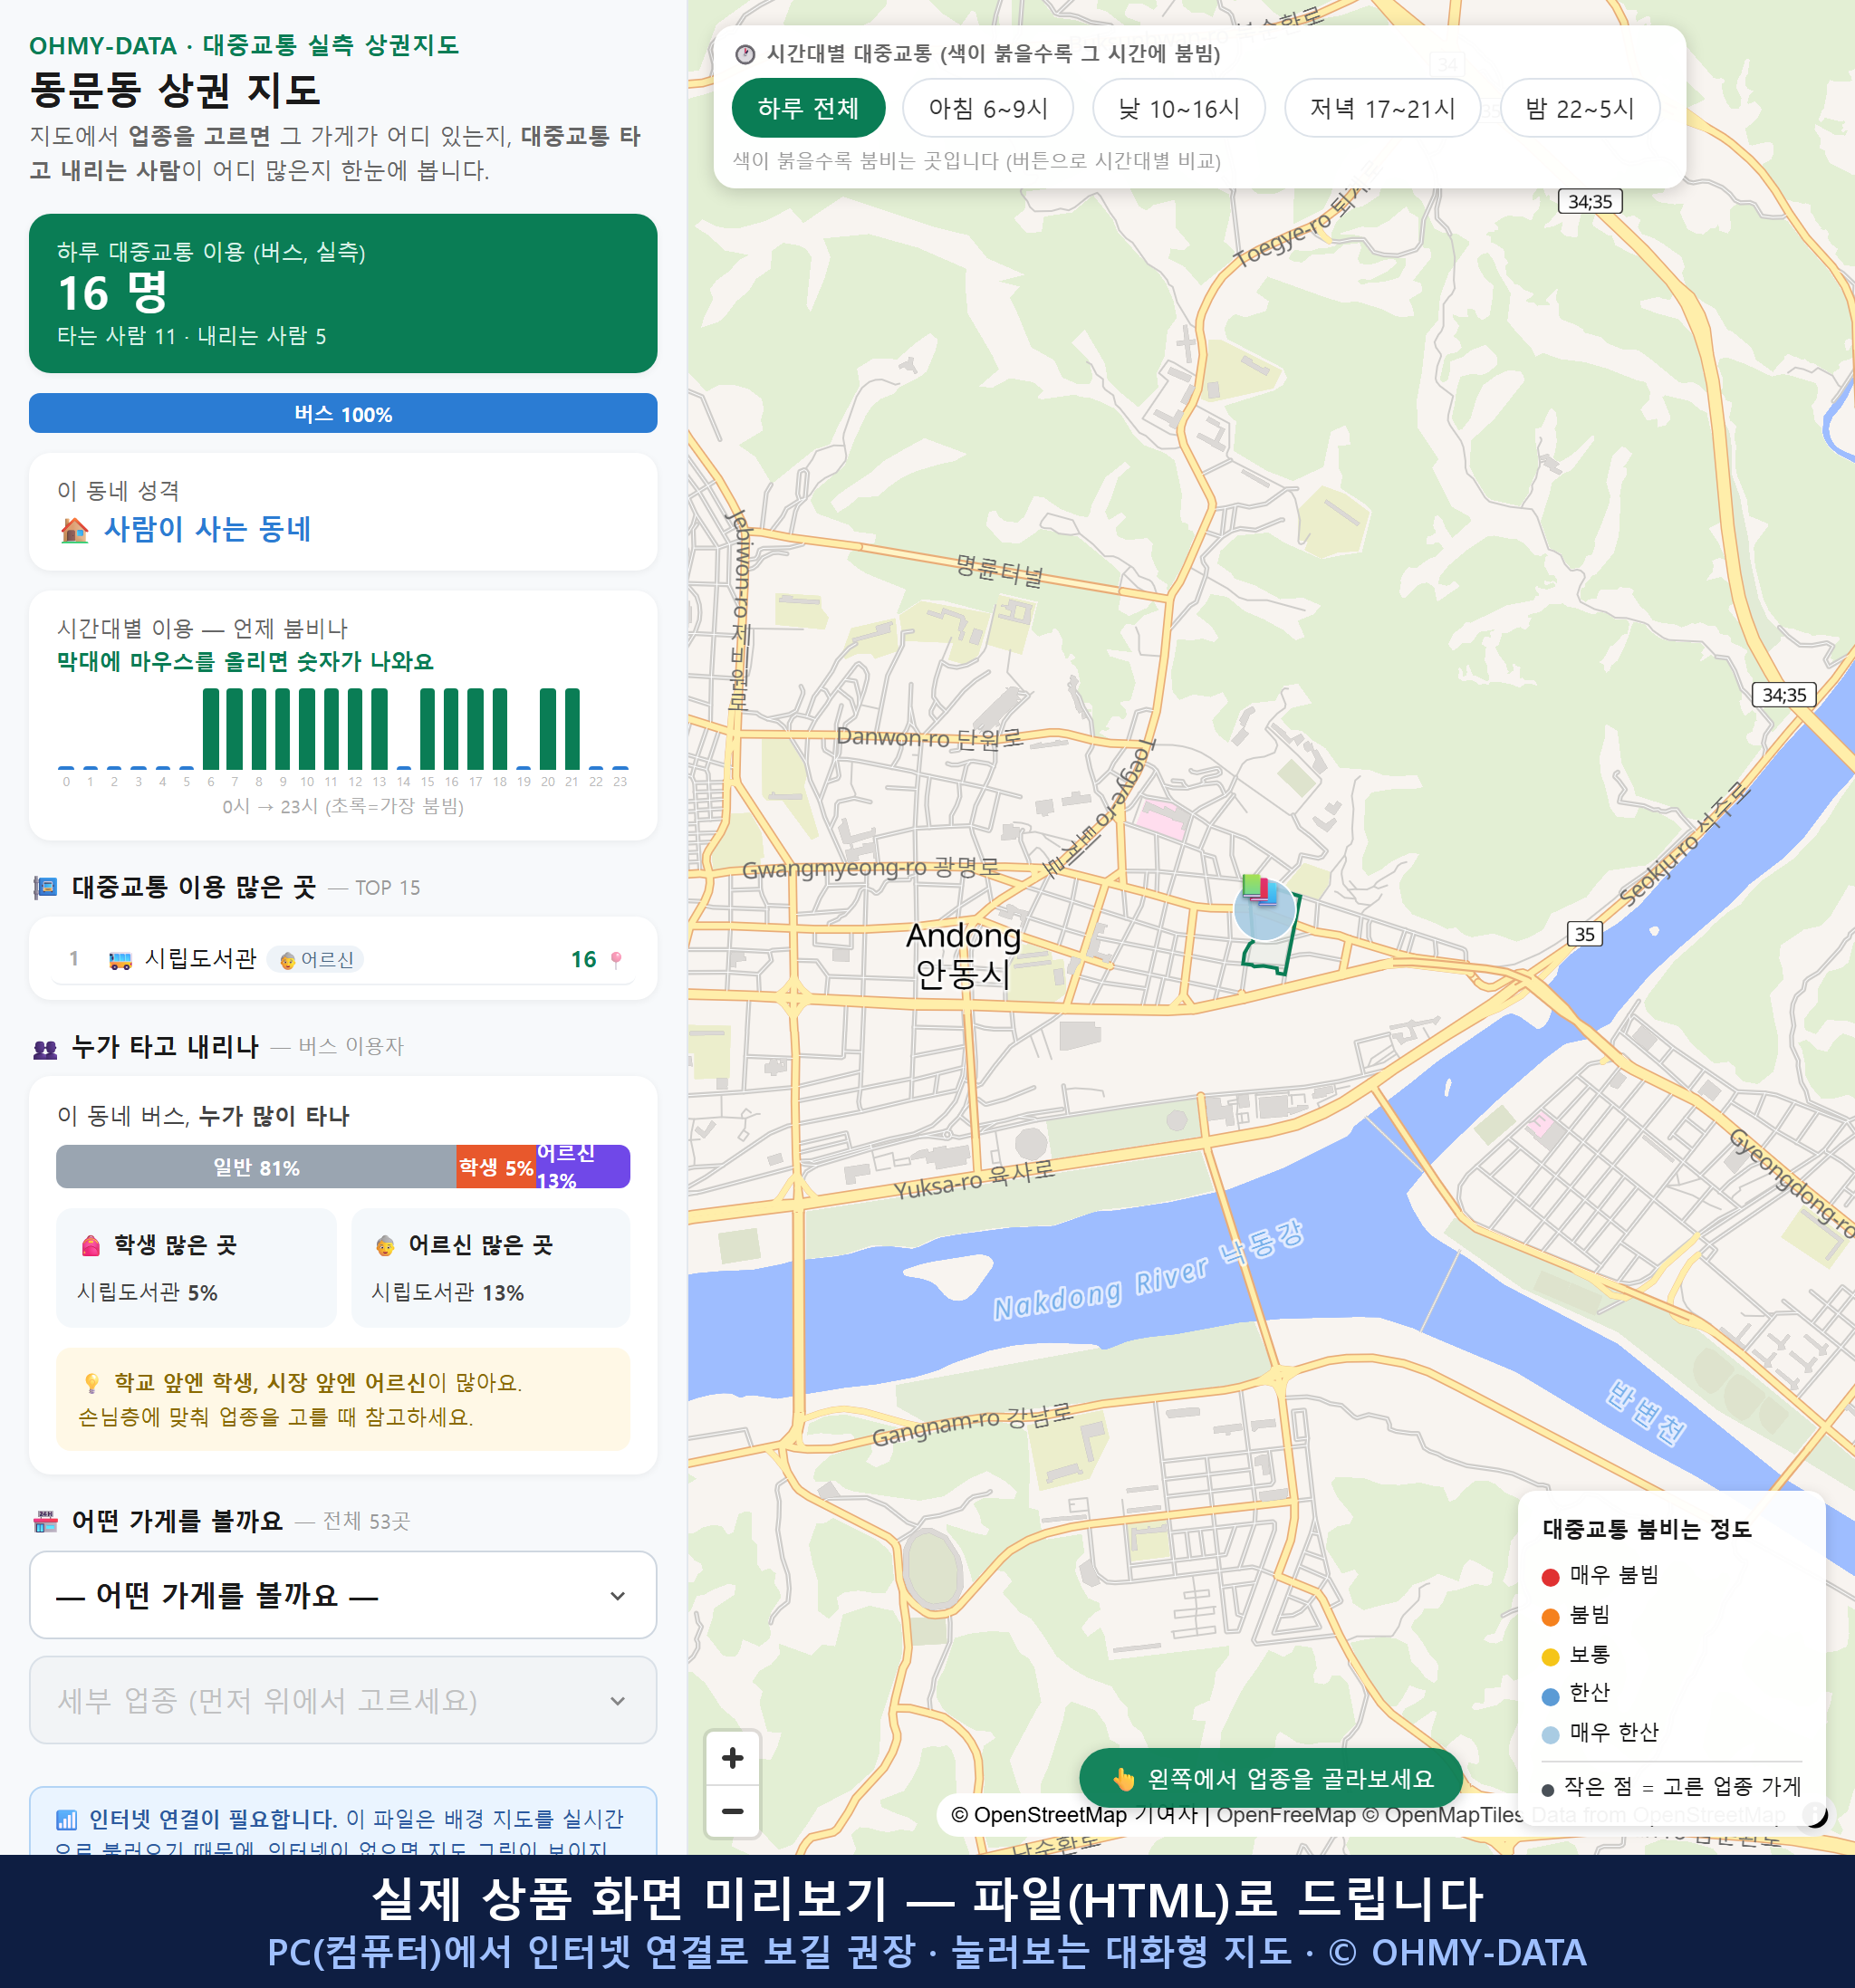Click the Nakdong River 낙동강 label
This screenshot has width=1855, height=1988.
[1148, 1271]
